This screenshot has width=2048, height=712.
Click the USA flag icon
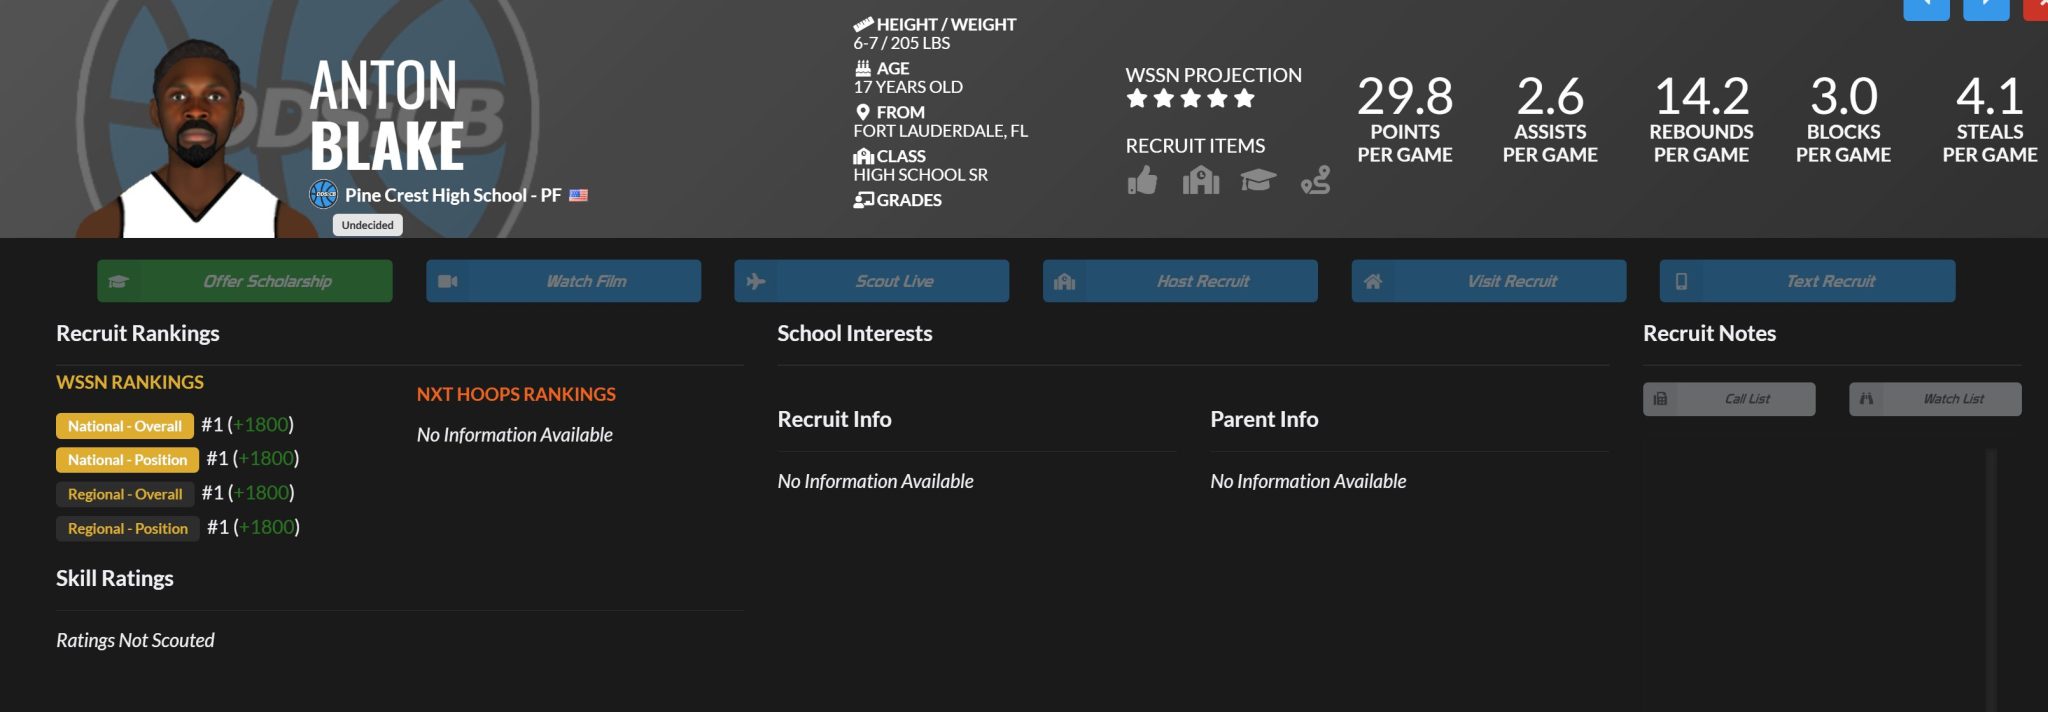(x=578, y=196)
